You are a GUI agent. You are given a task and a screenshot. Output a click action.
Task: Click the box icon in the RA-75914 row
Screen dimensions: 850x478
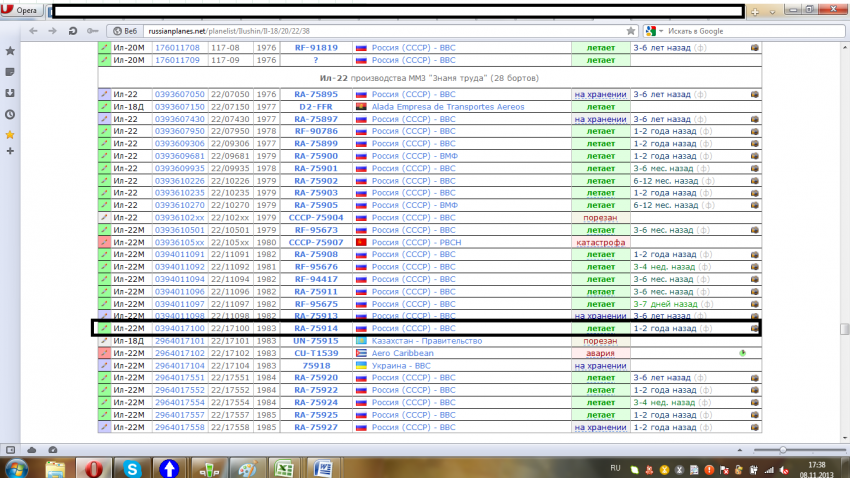[x=754, y=328]
